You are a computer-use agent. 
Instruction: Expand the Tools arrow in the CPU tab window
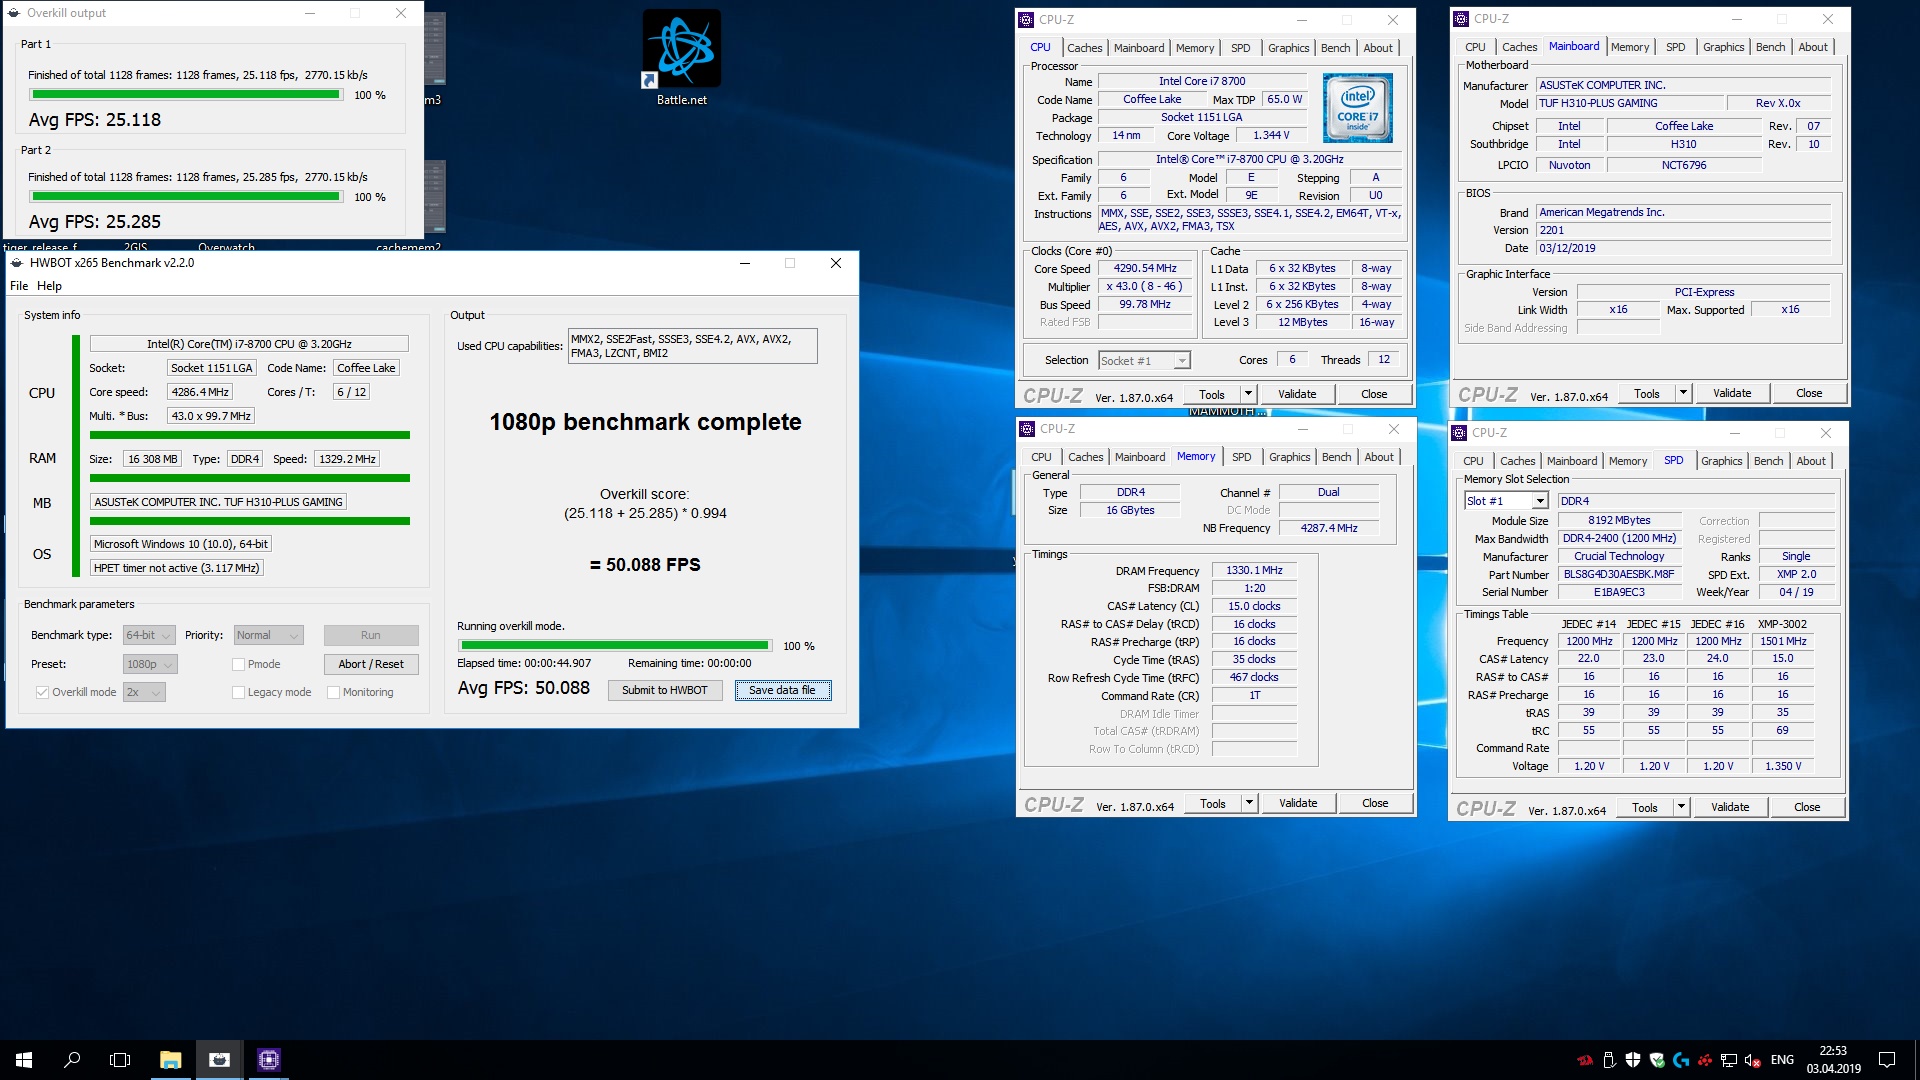pyautogui.click(x=1248, y=394)
